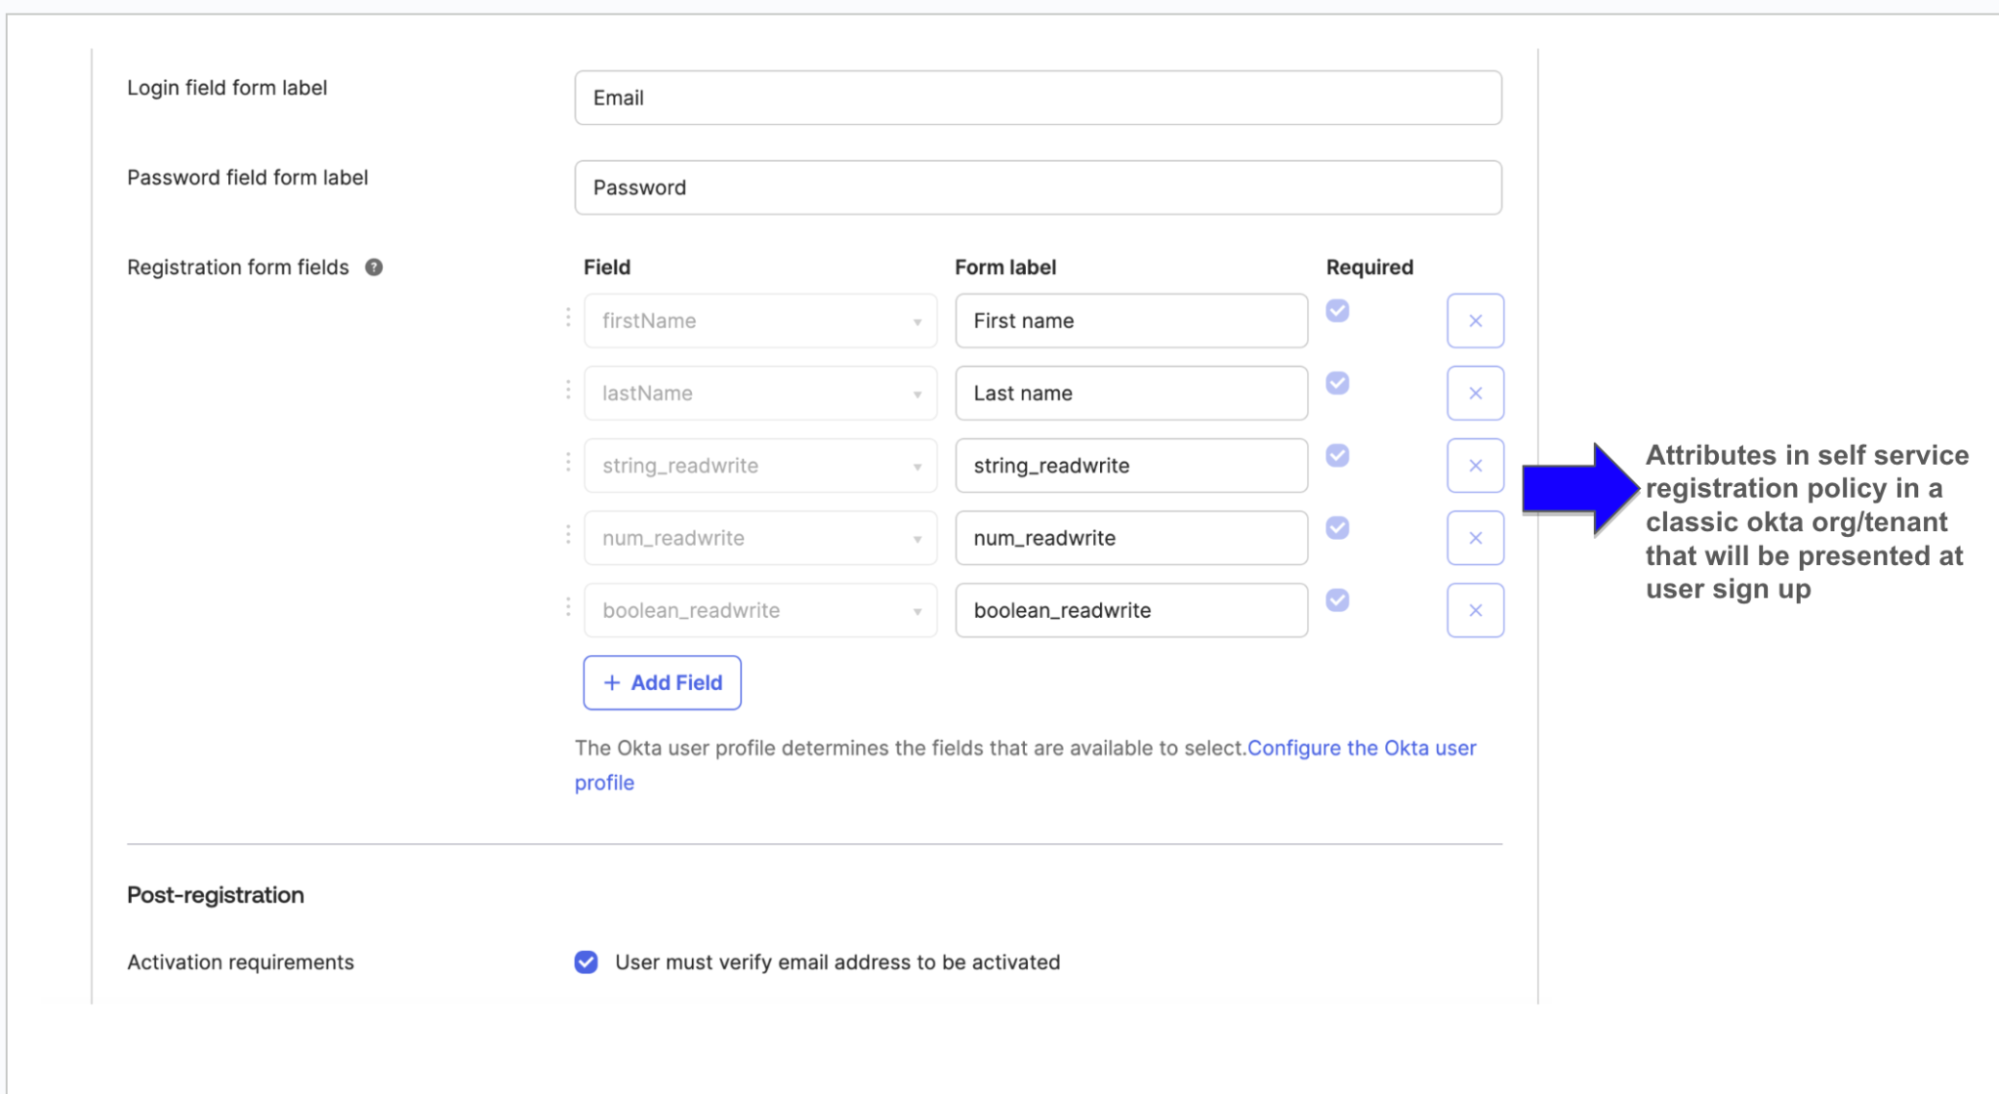Click the help icon beside Registration form fields
Image resolution: width=1999 pixels, height=1095 pixels.
pos(374,267)
